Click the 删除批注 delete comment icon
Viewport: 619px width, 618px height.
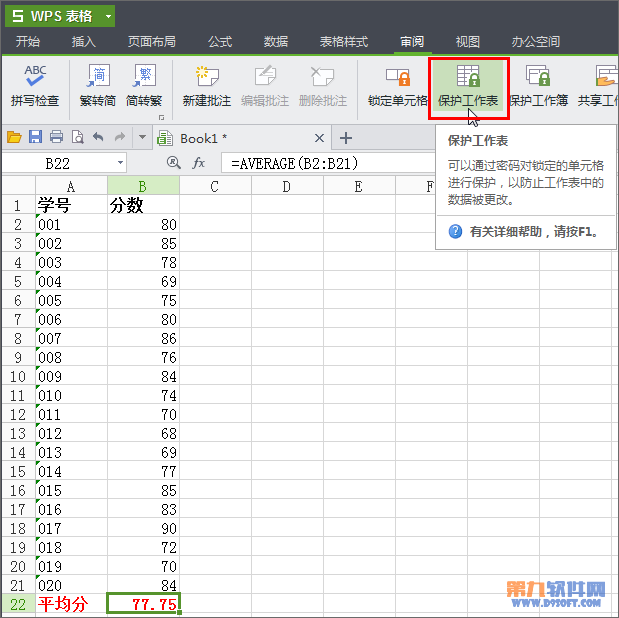click(323, 86)
